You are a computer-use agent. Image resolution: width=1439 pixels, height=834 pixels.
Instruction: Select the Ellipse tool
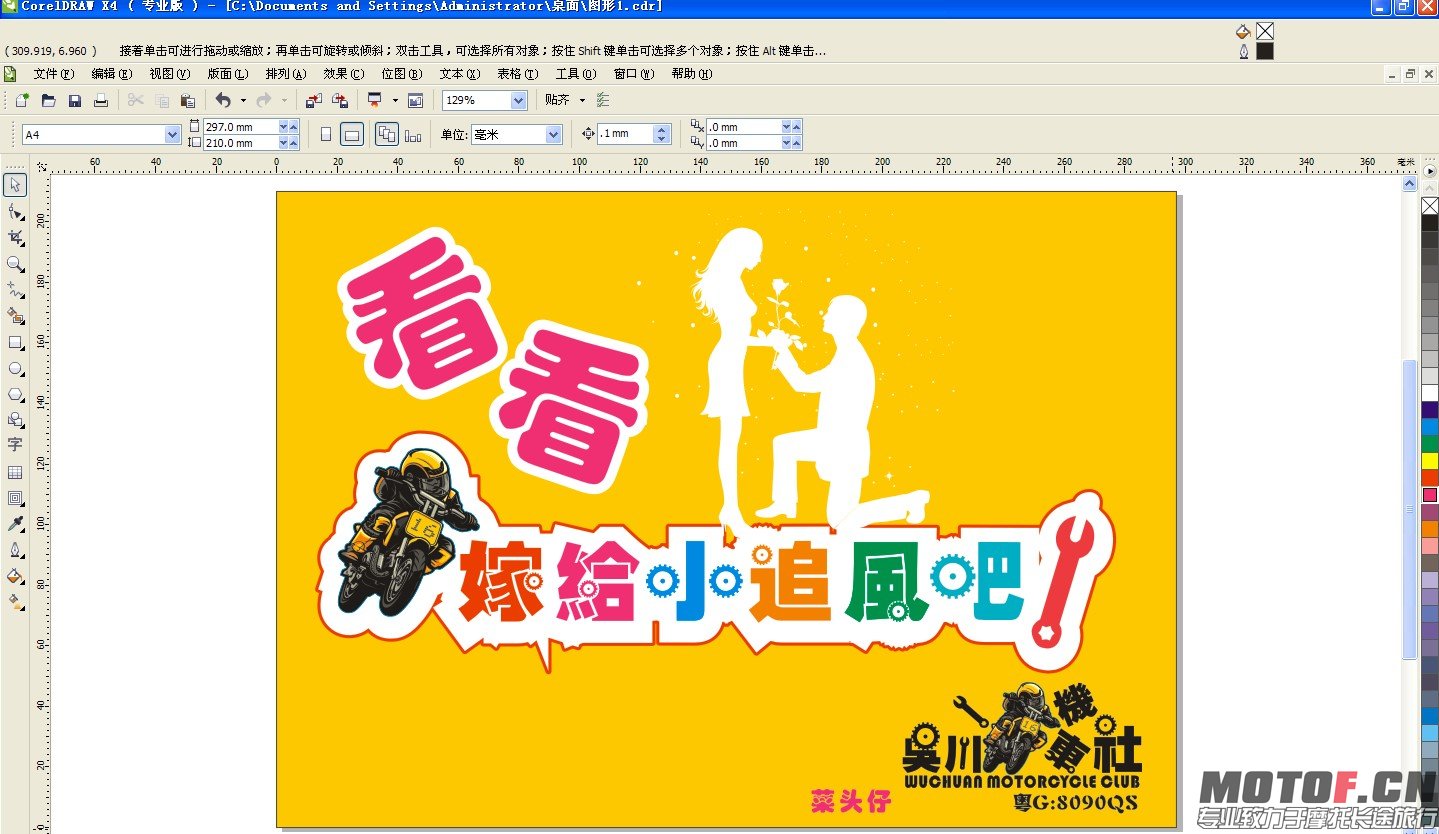[15, 368]
